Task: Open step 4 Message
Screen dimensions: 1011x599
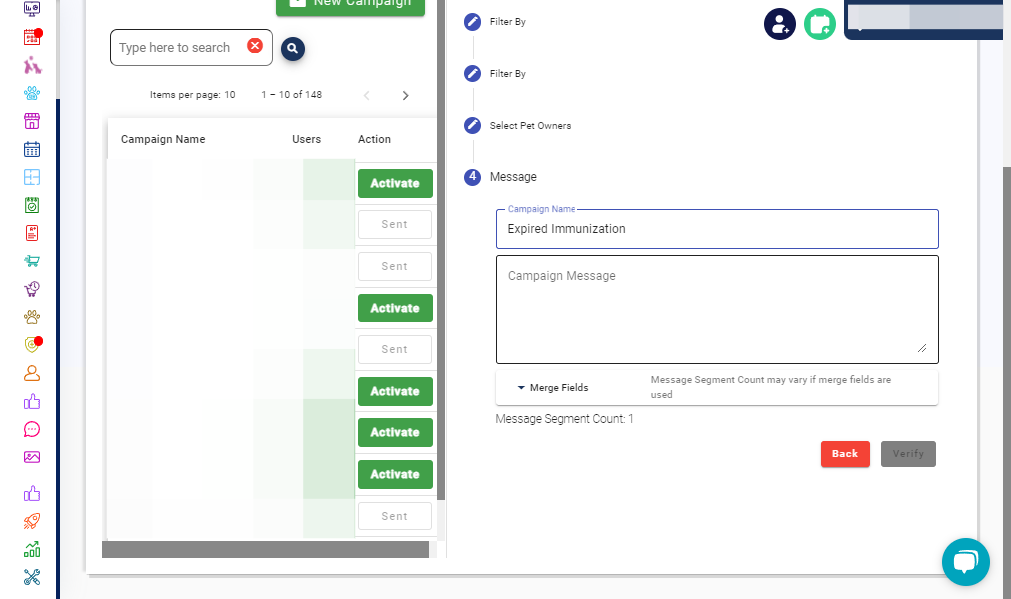Action: [x=500, y=177]
